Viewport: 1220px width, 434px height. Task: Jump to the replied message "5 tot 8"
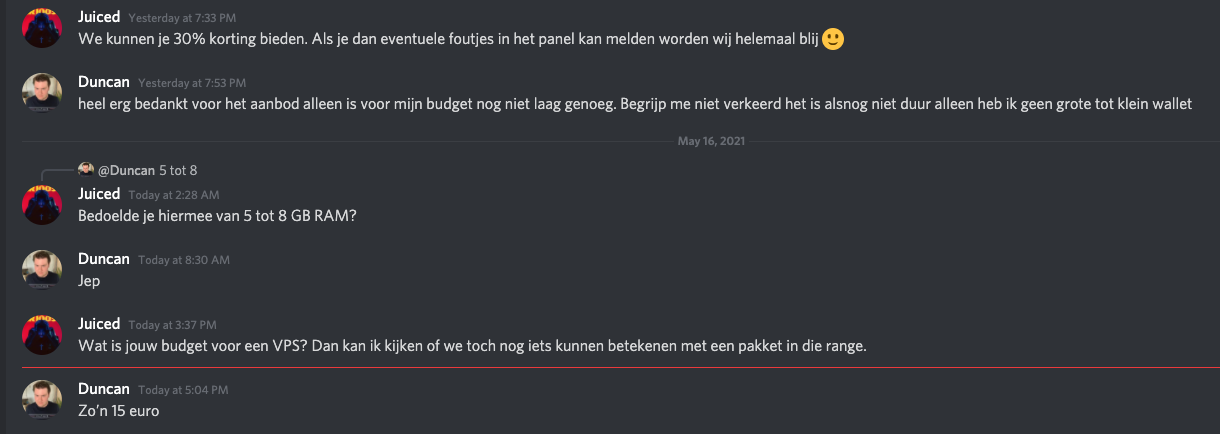point(178,170)
